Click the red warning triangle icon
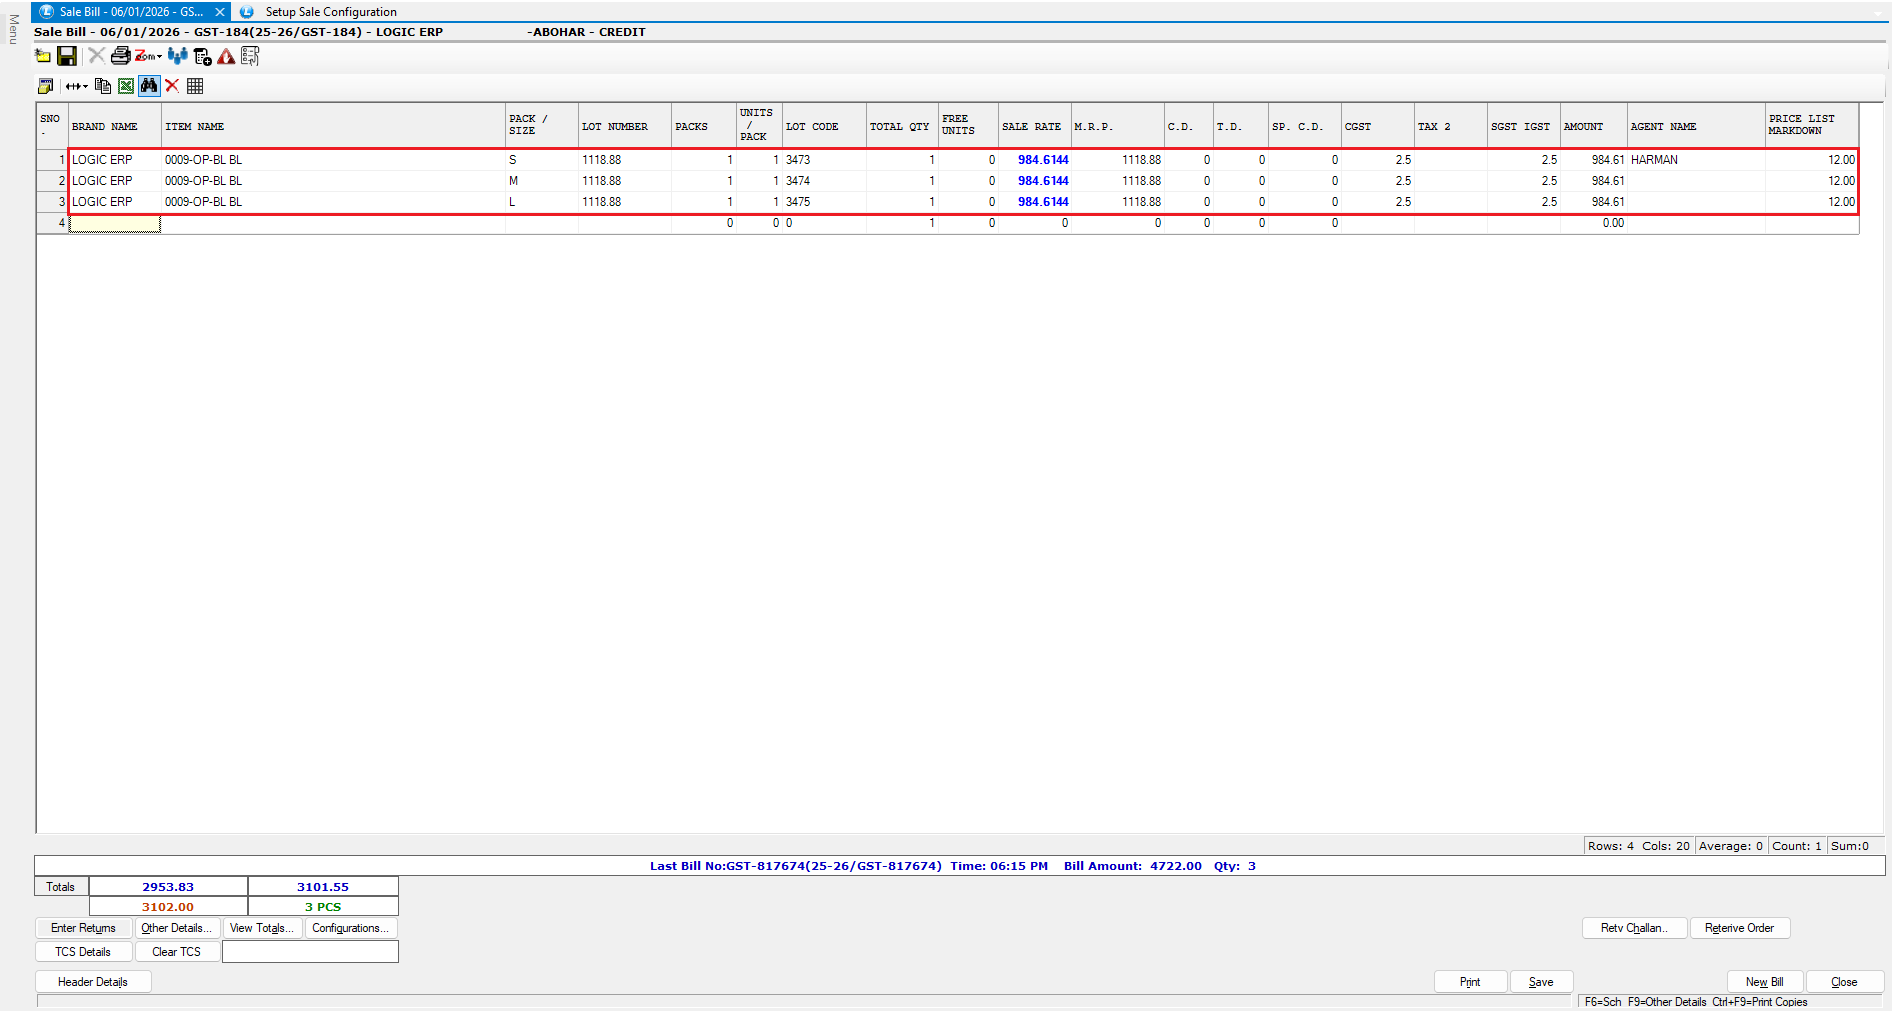The width and height of the screenshot is (1892, 1011). 226,56
